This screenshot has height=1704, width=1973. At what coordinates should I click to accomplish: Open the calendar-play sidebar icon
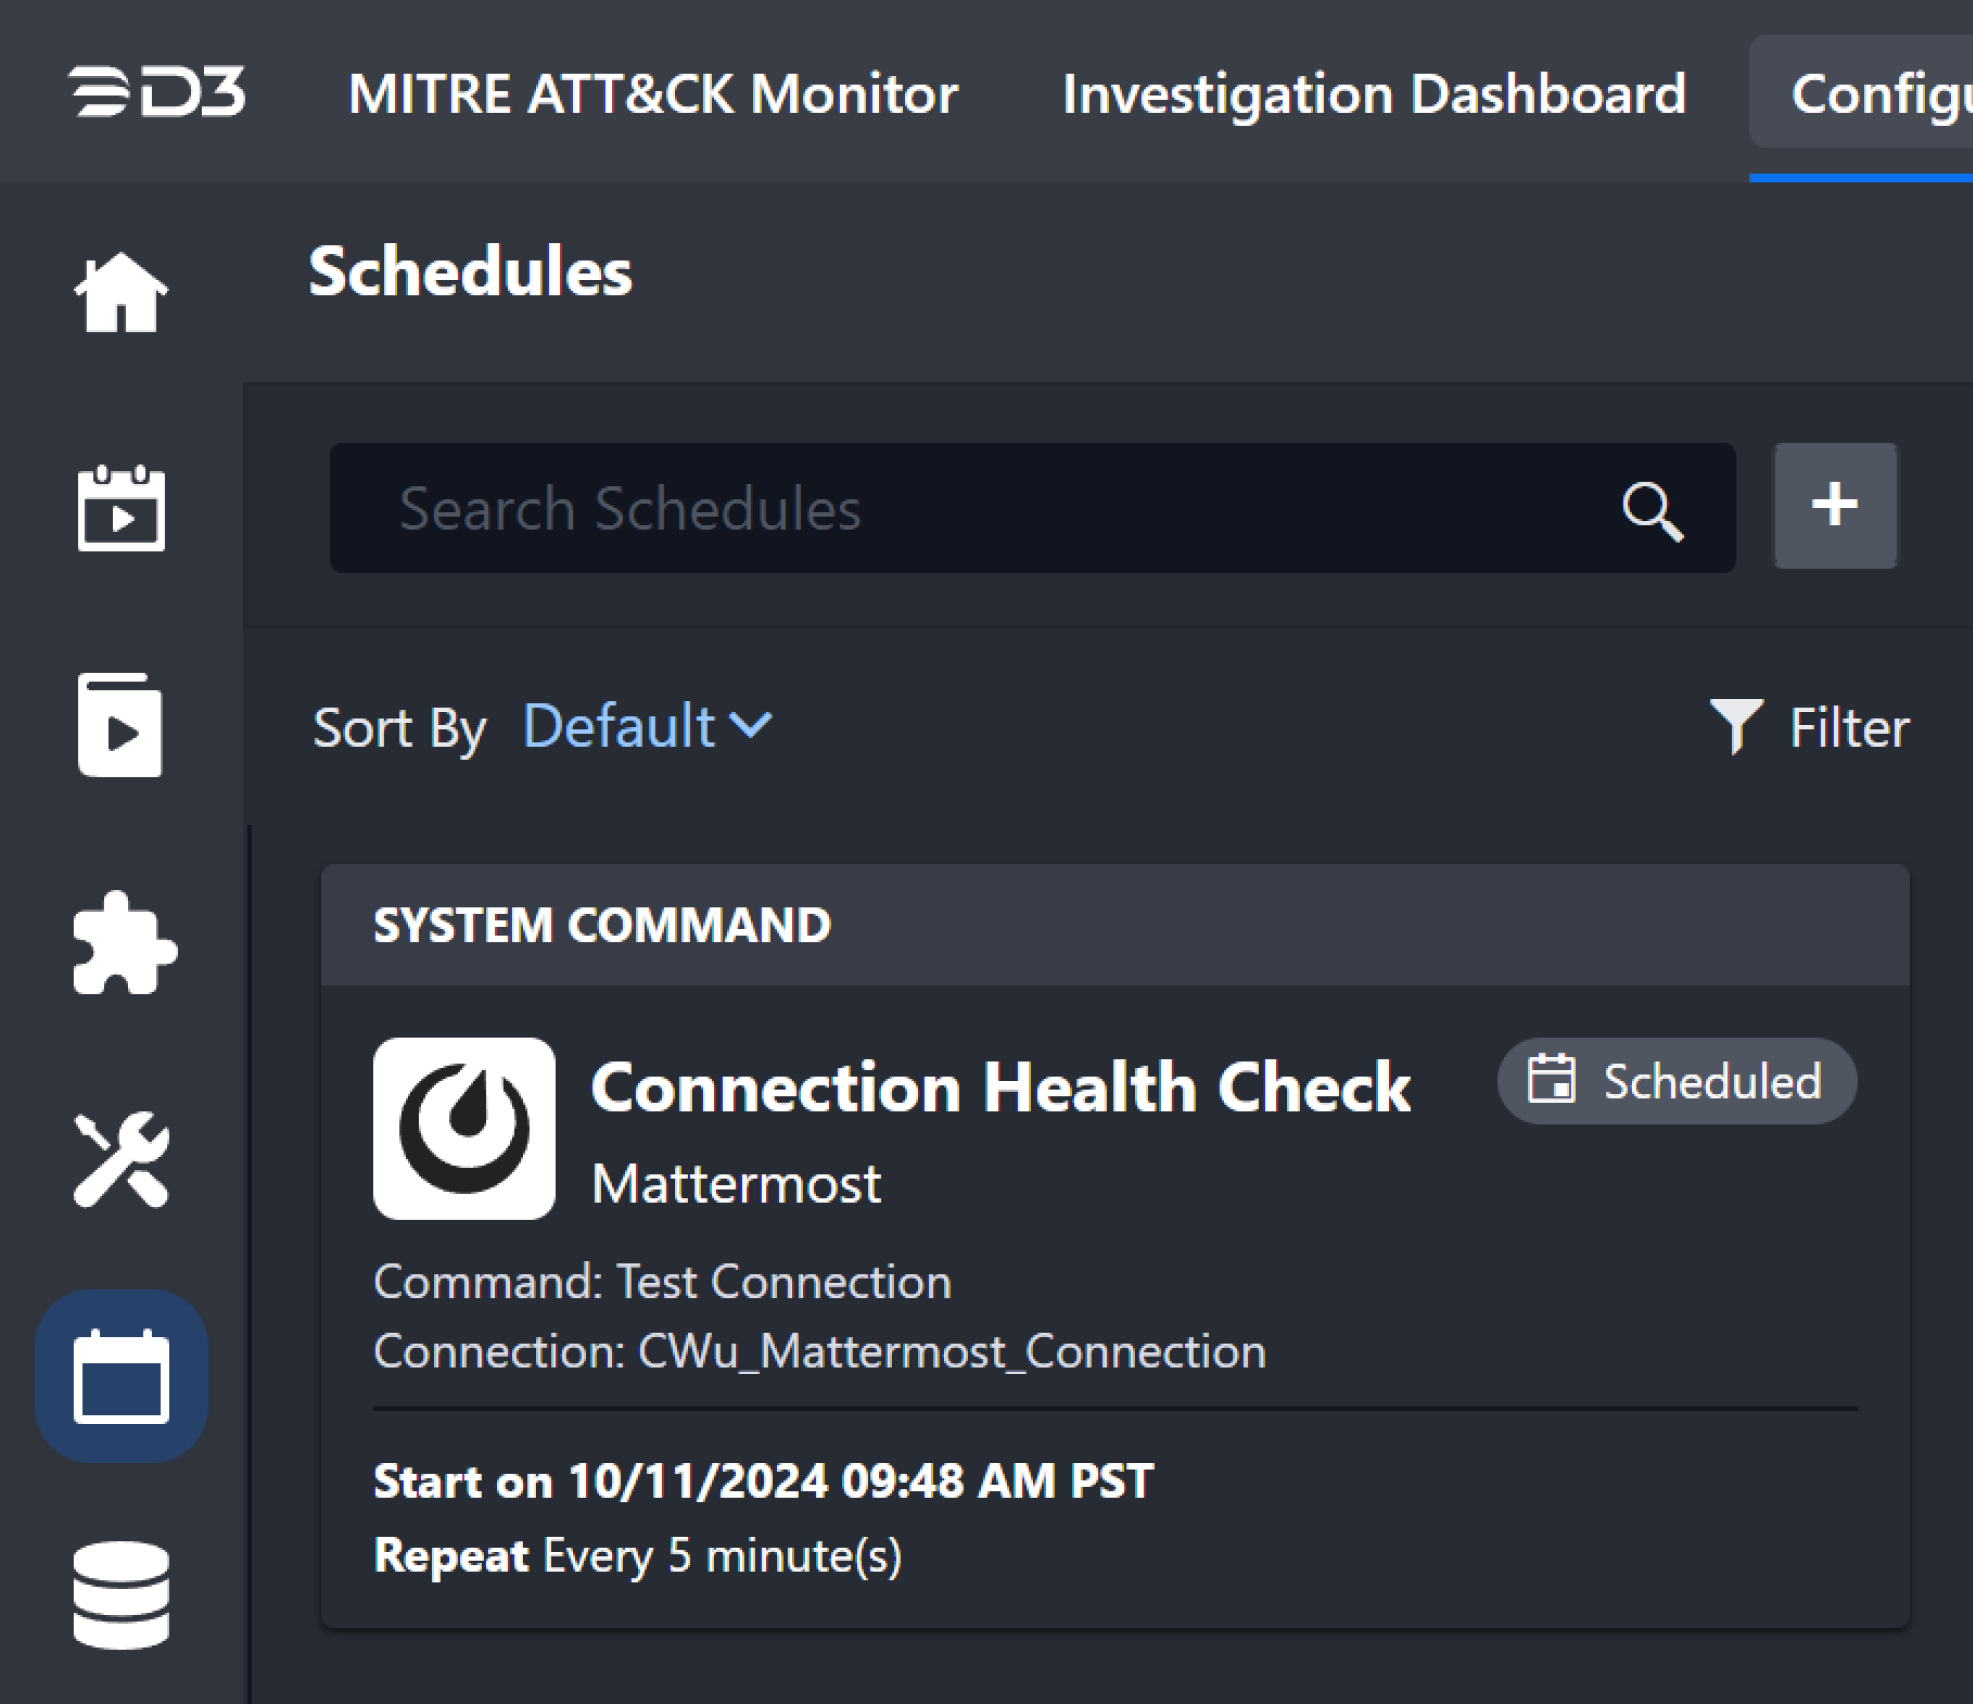[x=121, y=509]
